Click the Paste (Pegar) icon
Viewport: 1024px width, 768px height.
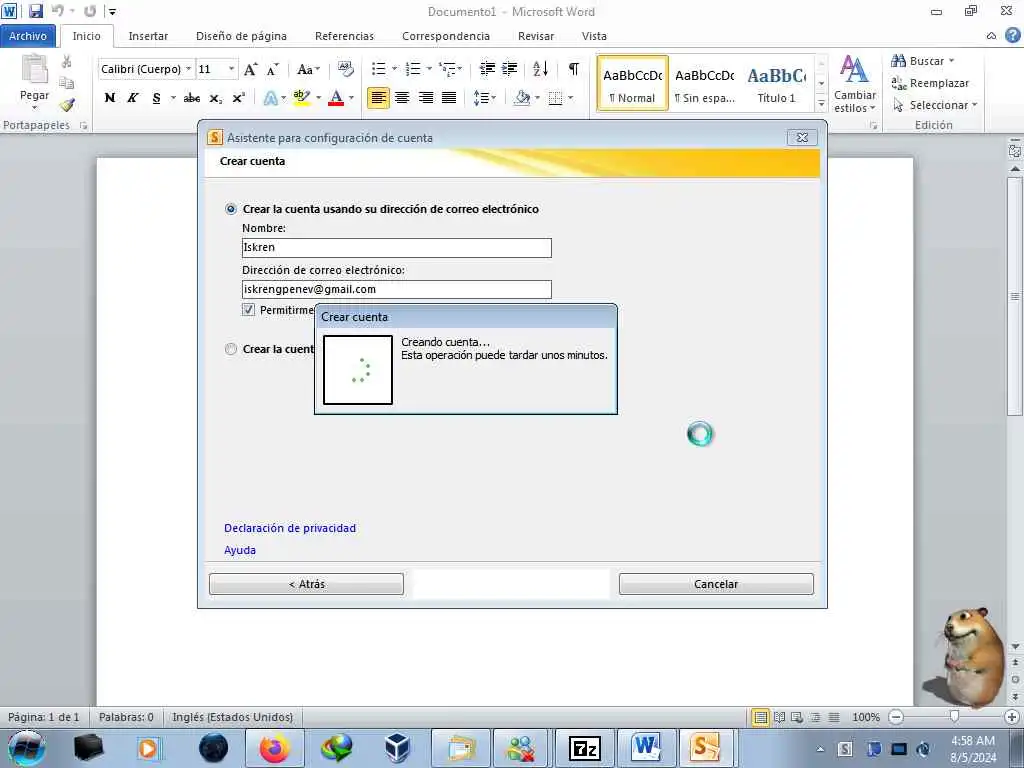tap(34, 70)
